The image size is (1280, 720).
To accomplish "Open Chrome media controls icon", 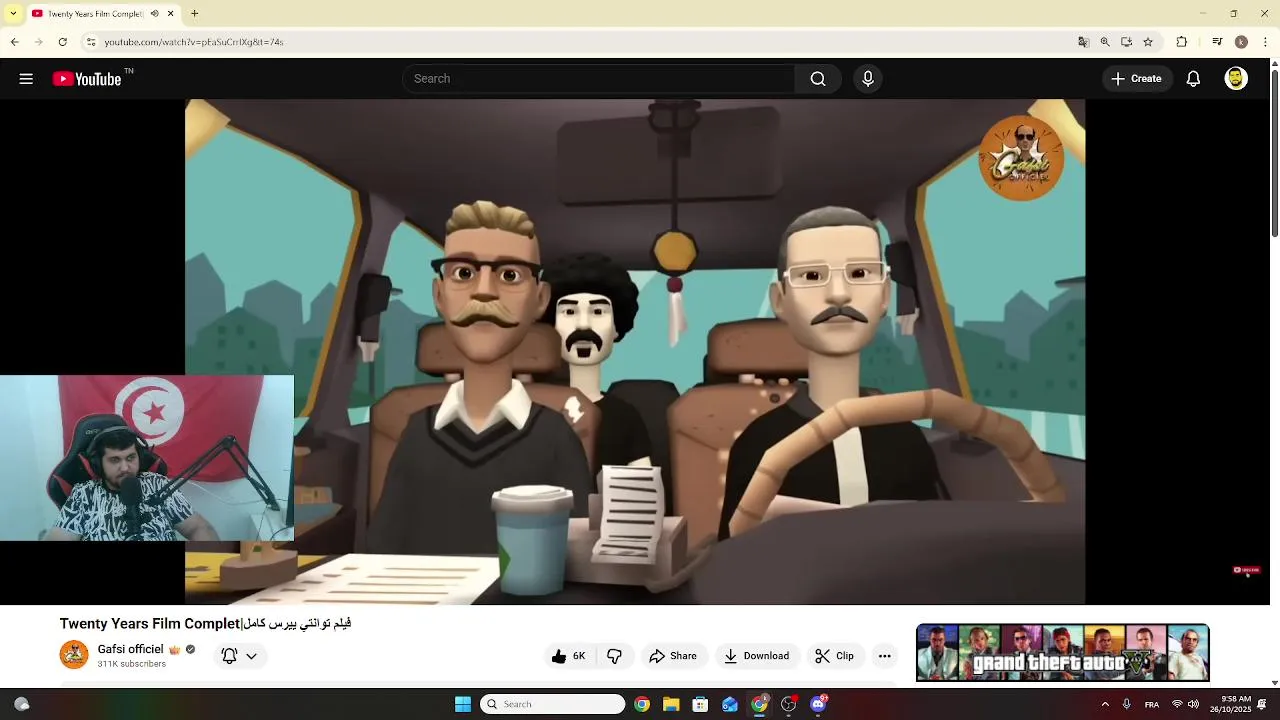I will coord(1217,42).
